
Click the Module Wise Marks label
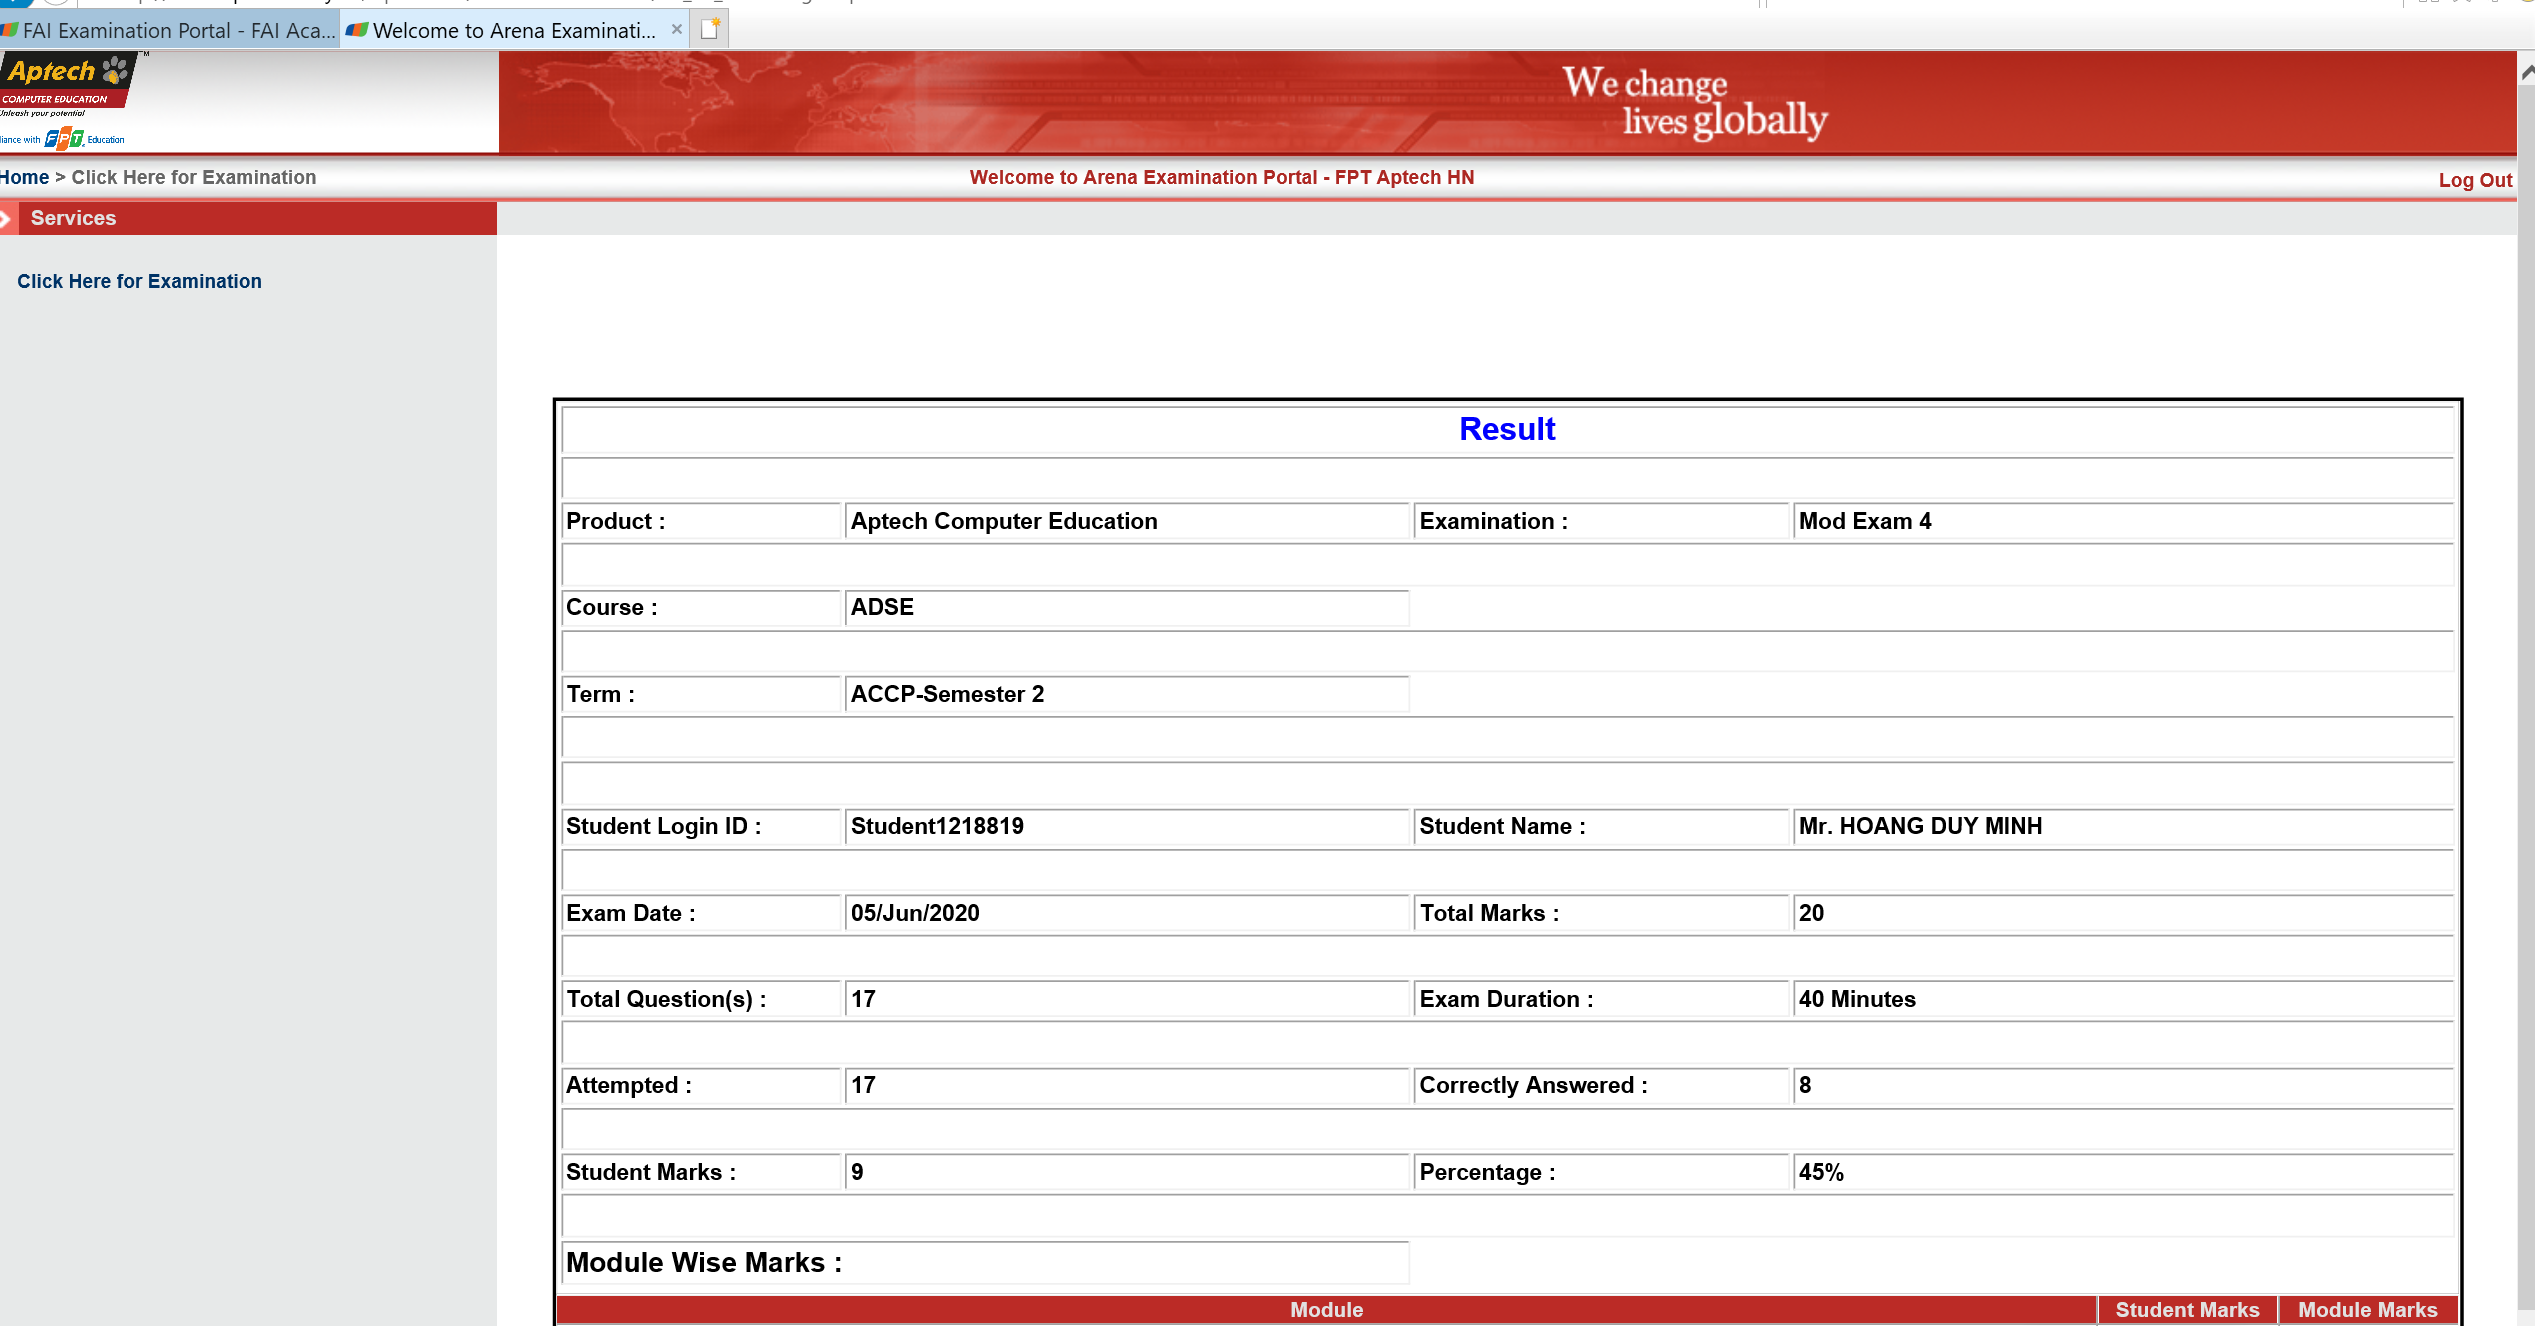704,1262
